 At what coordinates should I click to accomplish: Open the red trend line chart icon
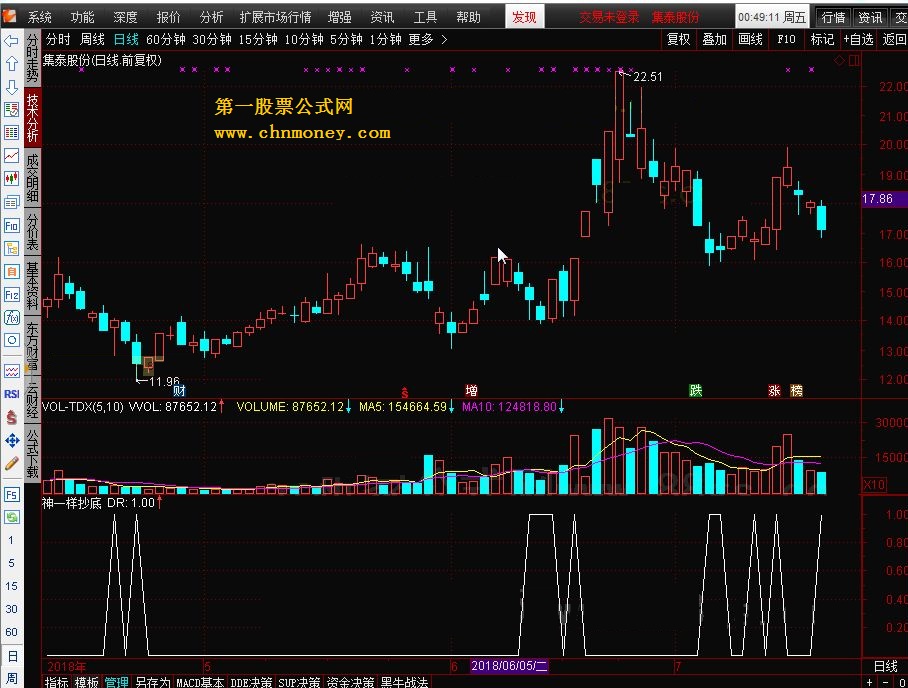pyautogui.click(x=11, y=156)
